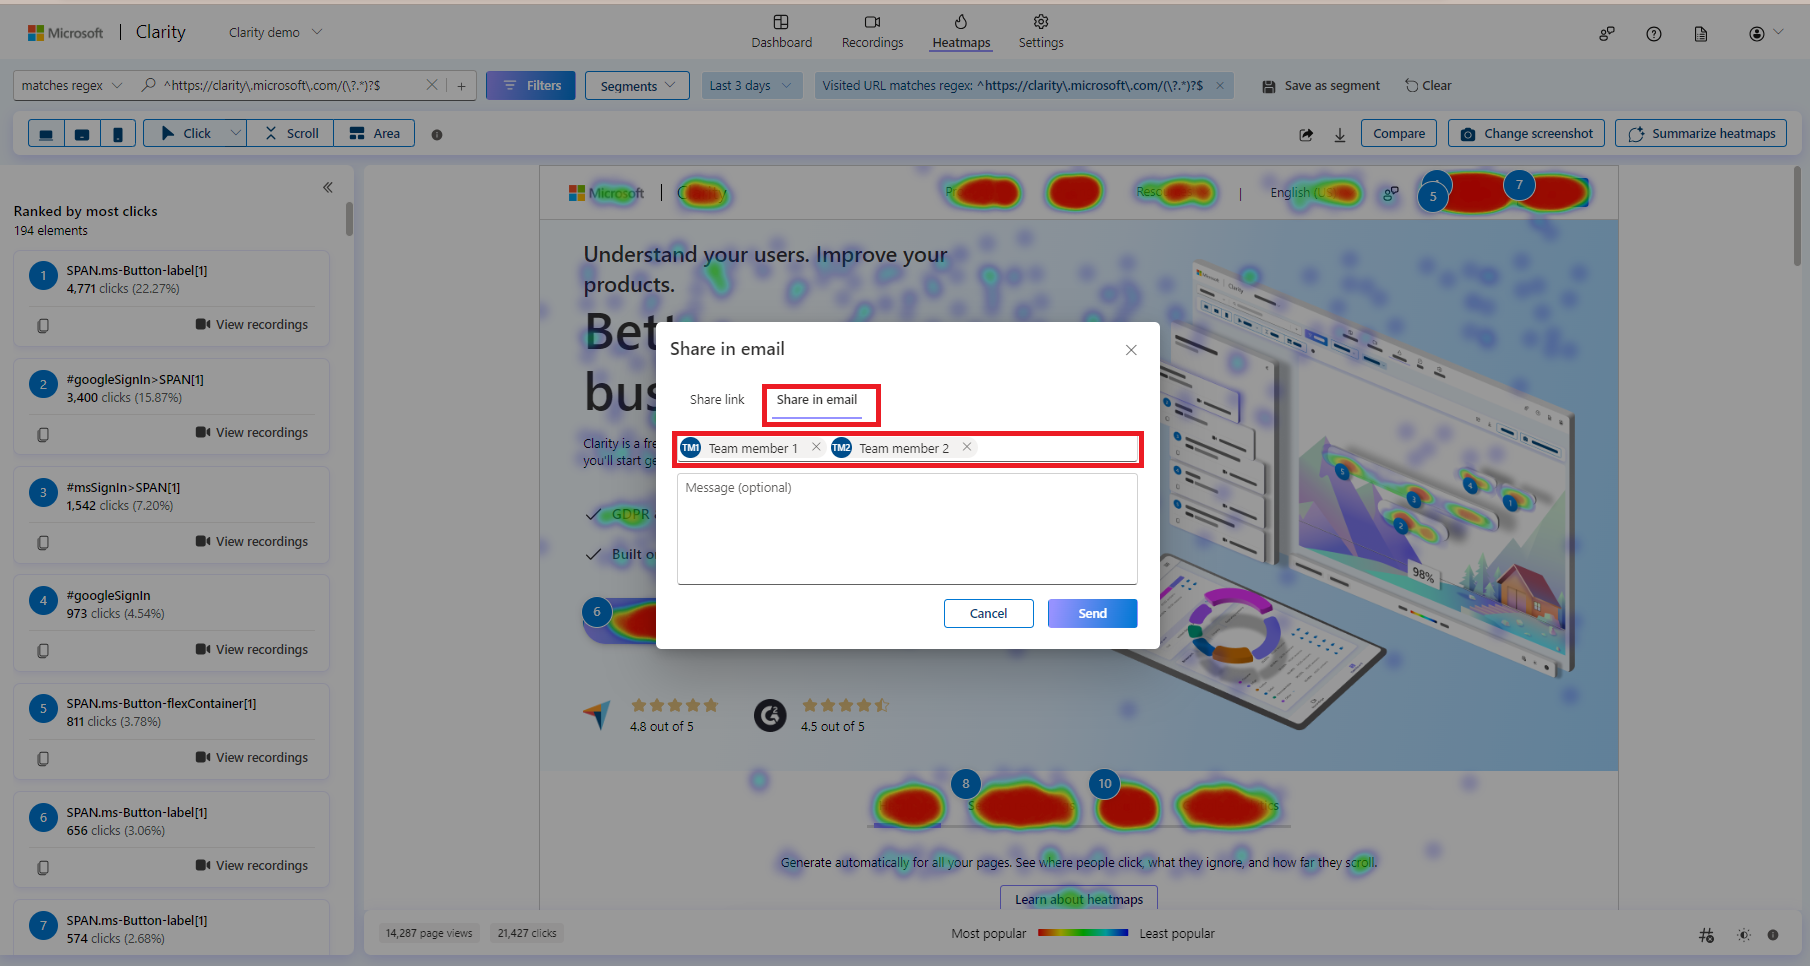
Task: Click heatmap marker number 7
Action: 1519,185
